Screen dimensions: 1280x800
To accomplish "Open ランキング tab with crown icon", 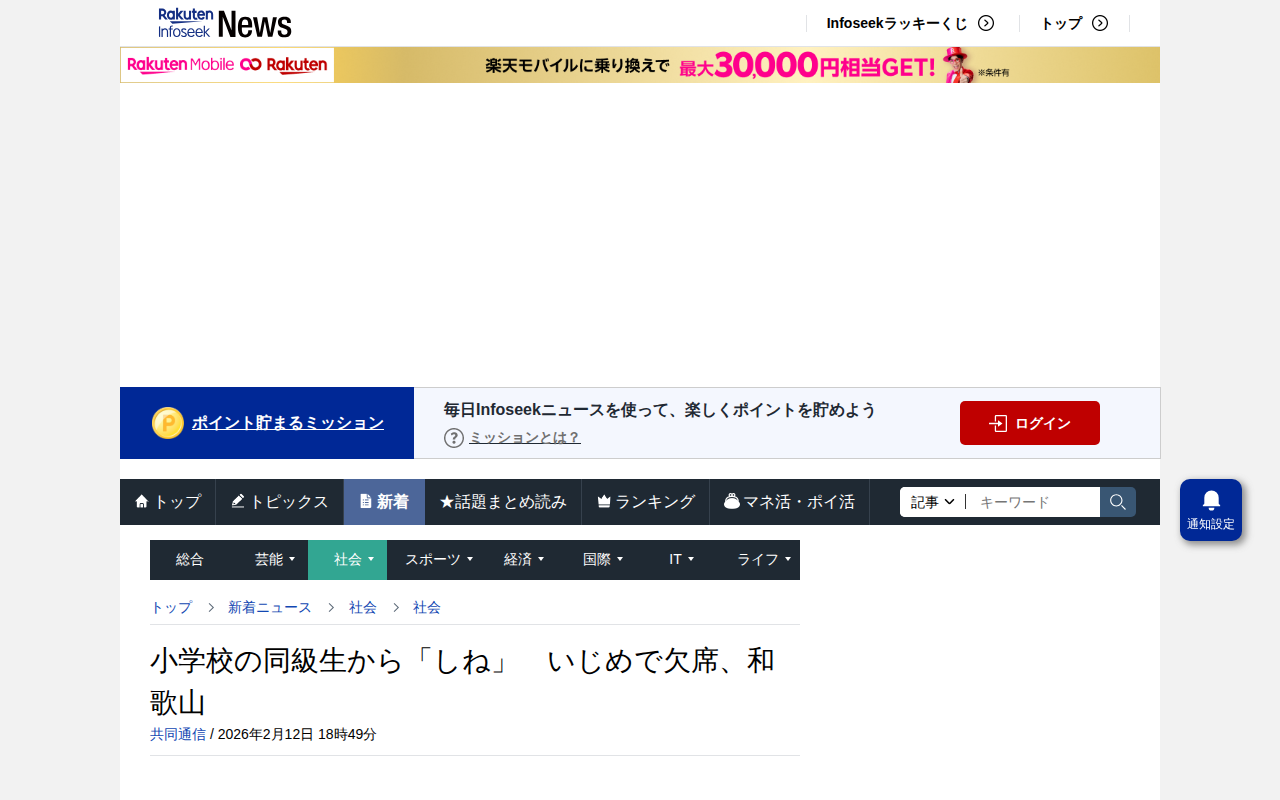I will [646, 502].
